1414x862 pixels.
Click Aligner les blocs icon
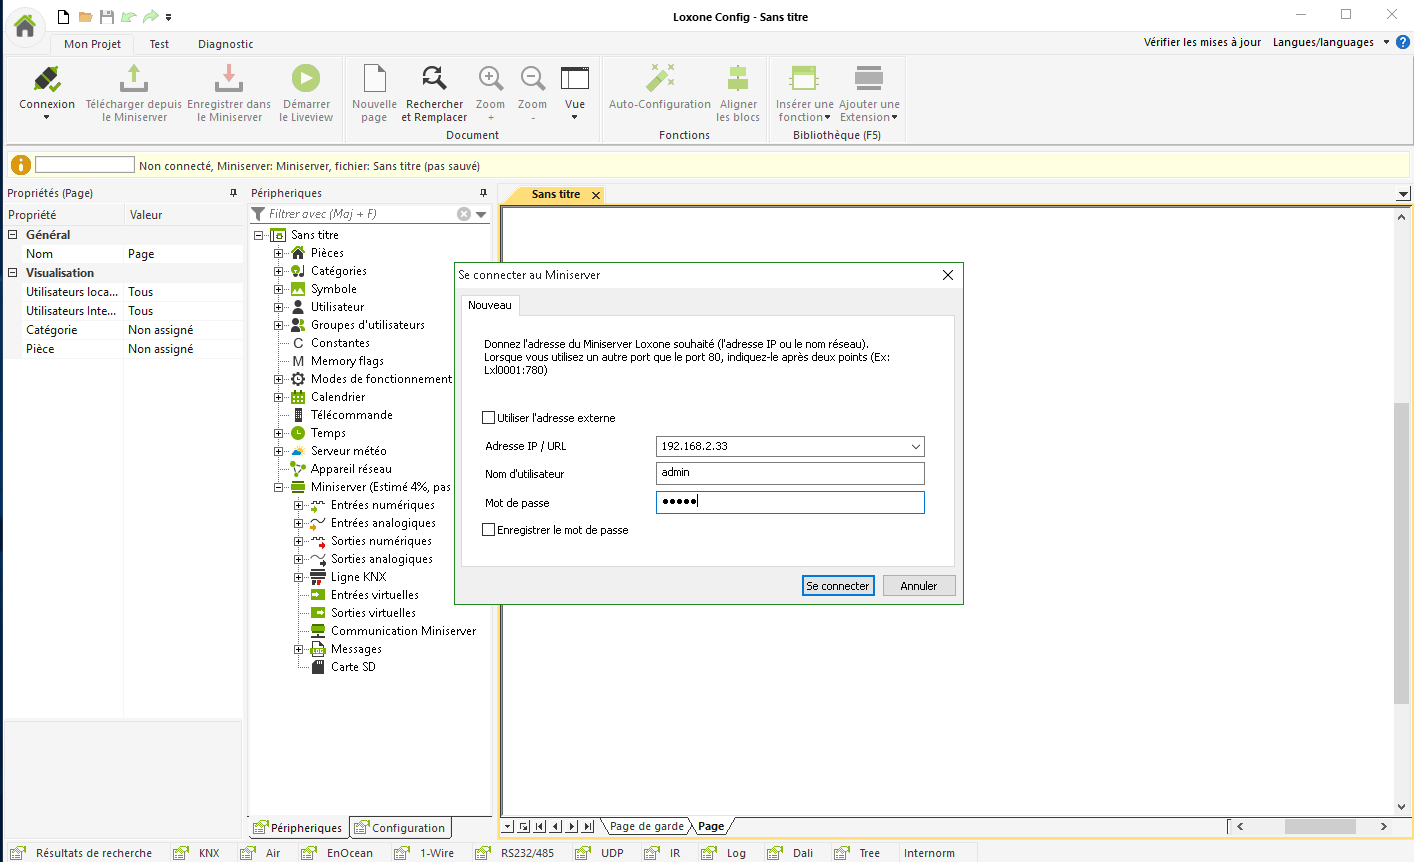pyautogui.click(x=738, y=79)
